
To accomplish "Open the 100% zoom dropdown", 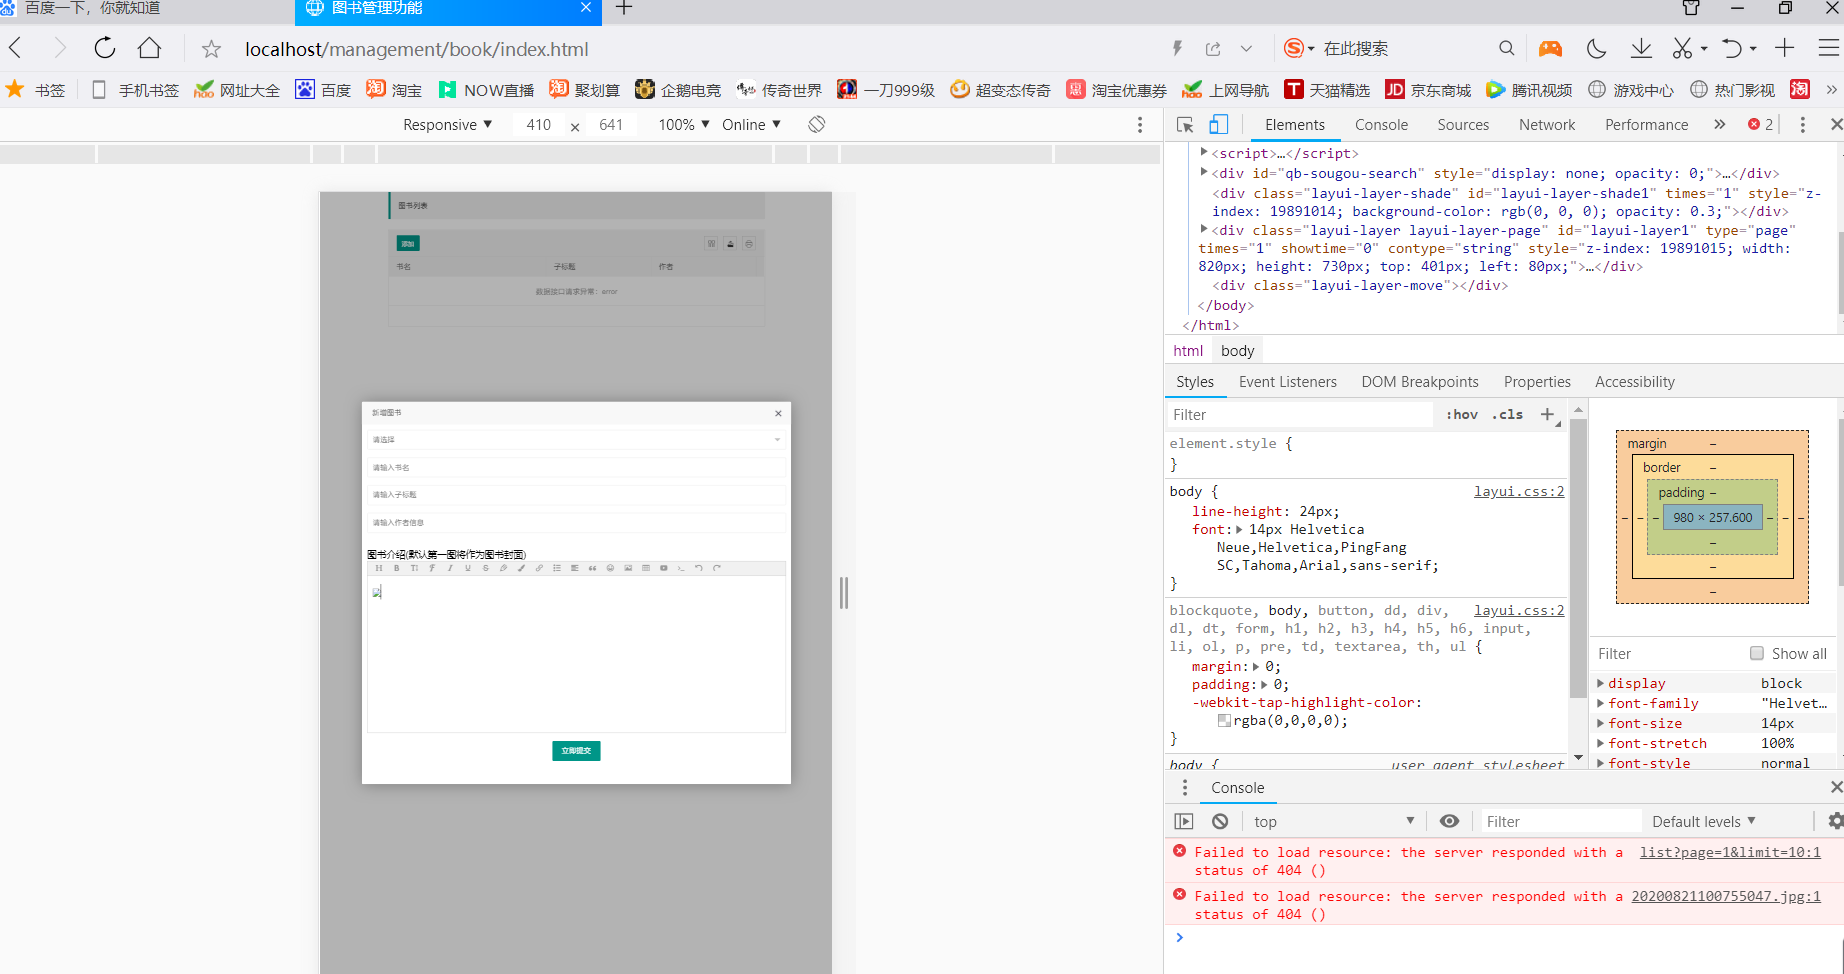I will click(x=684, y=125).
